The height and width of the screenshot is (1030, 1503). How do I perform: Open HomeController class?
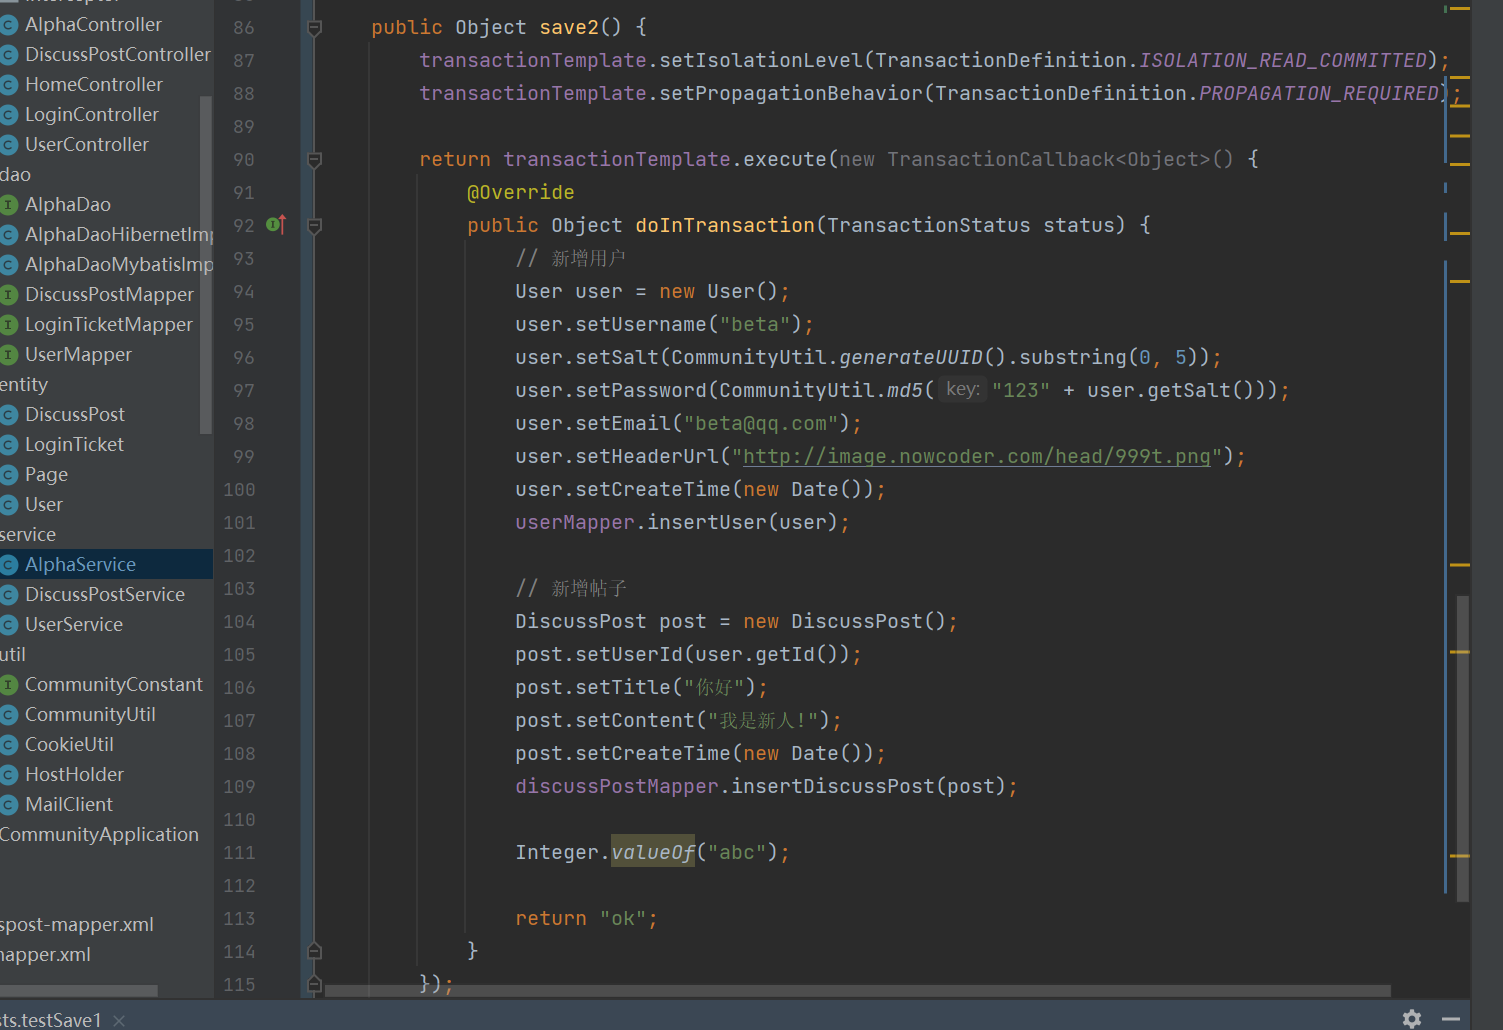point(93,84)
